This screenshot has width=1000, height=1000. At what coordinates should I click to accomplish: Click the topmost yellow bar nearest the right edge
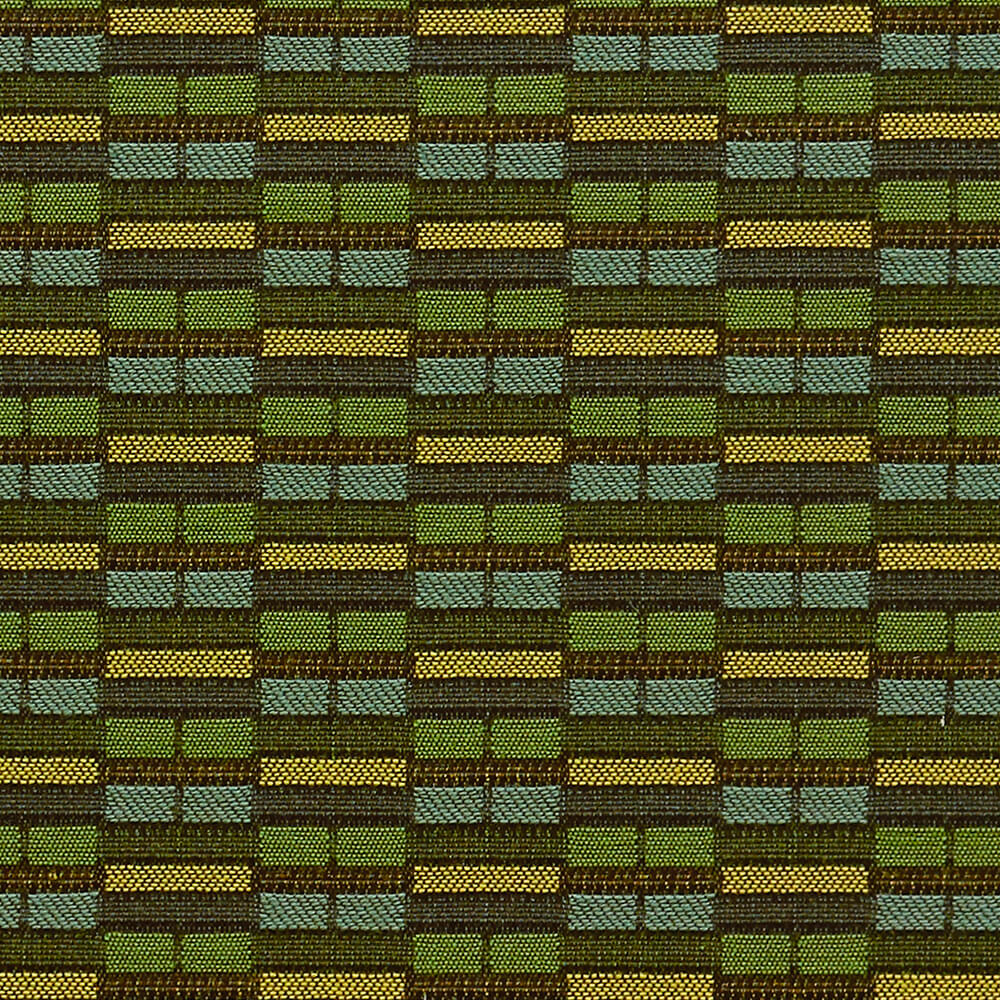(797, 20)
